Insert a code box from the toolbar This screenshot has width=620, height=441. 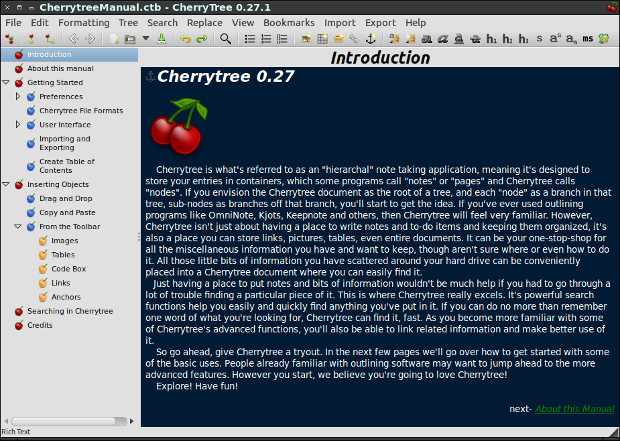[x=338, y=39]
